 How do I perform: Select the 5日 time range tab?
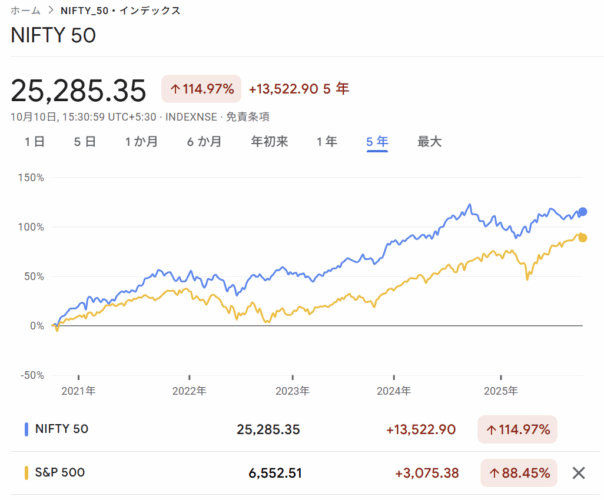pos(84,142)
